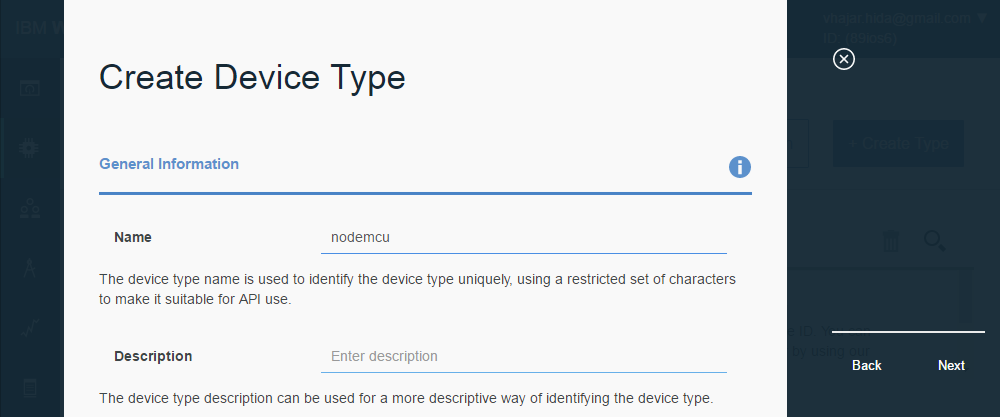Go Back to the previous step
This screenshot has width=1000, height=417.
[867, 365]
